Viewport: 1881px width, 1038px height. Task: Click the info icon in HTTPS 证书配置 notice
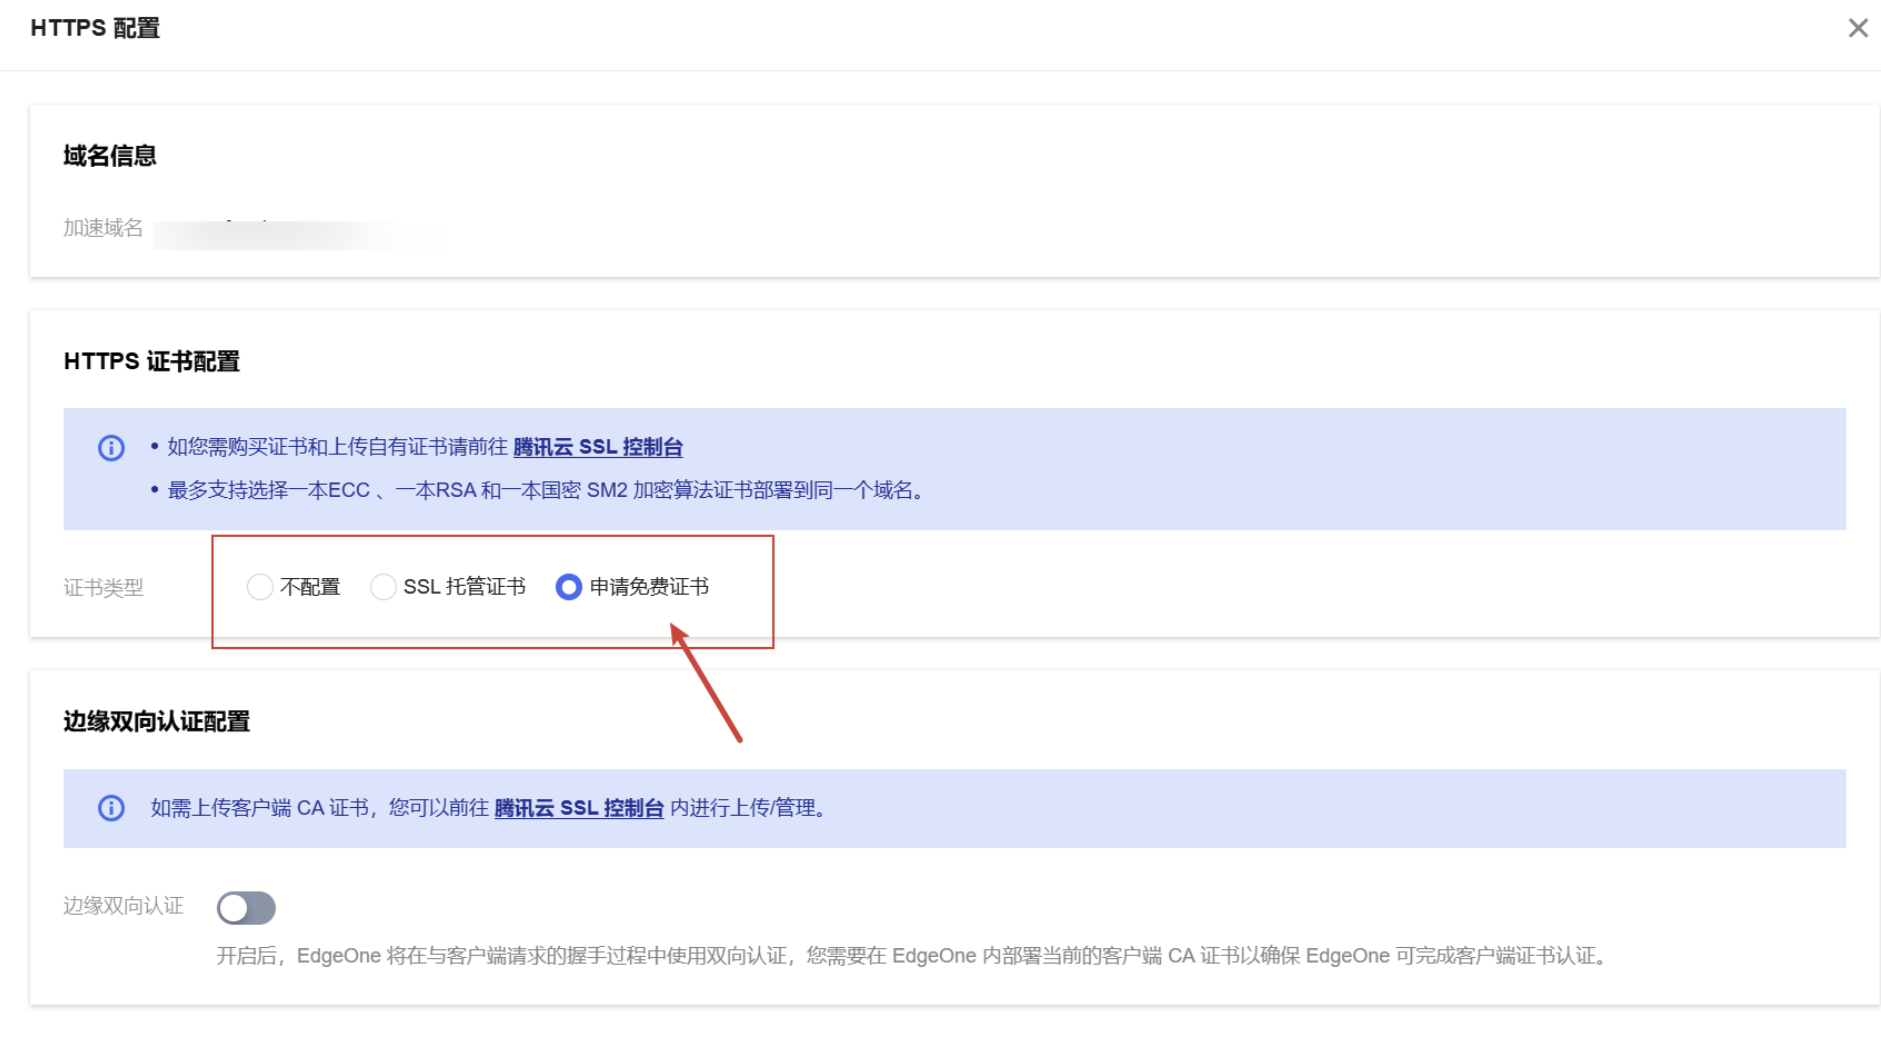pyautogui.click(x=111, y=447)
